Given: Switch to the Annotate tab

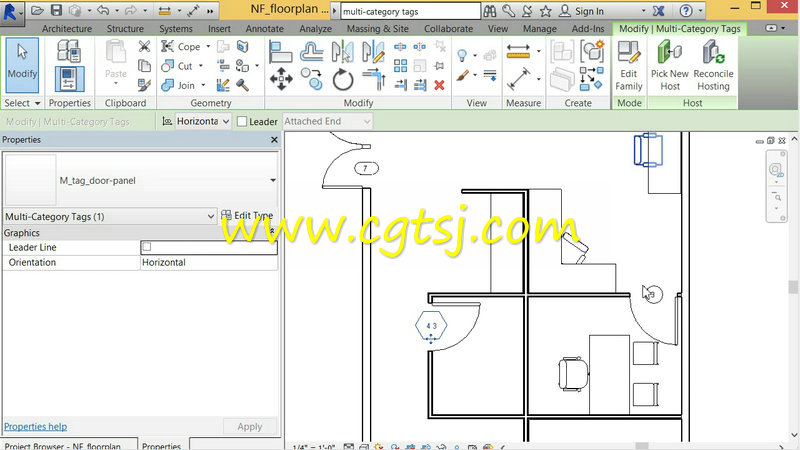Looking at the screenshot, I should (x=264, y=29).
